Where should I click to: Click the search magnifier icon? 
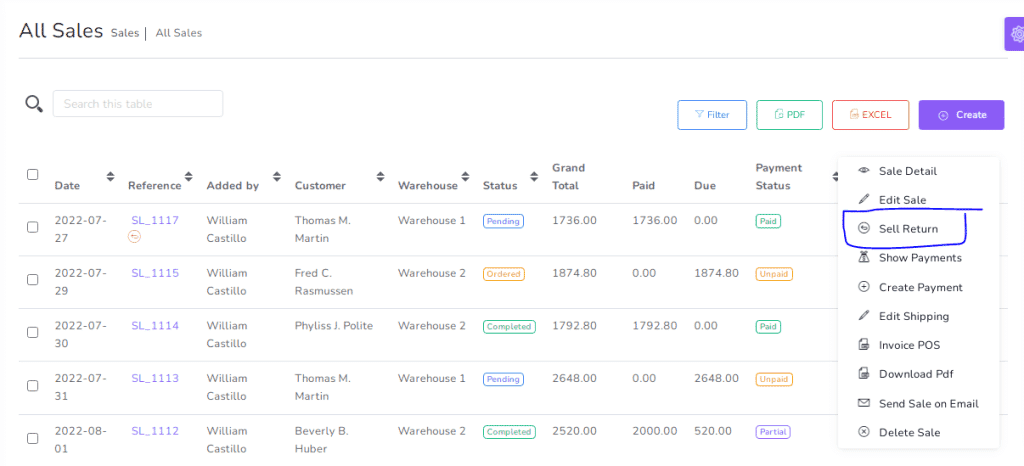(x=34, y=104)
